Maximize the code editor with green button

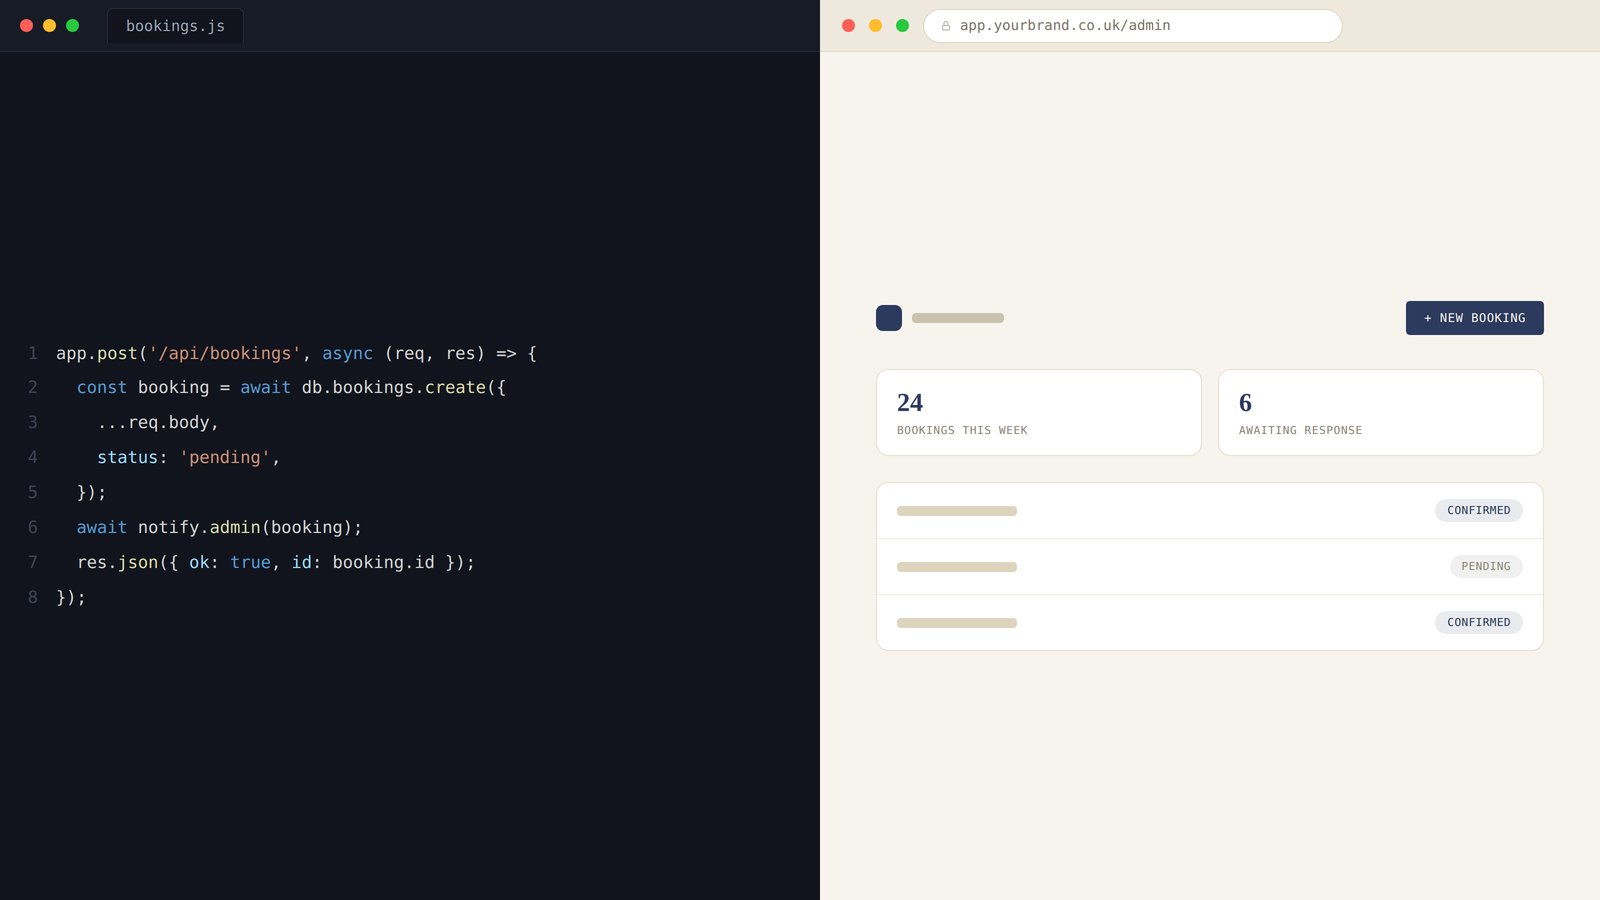(72, 26)
